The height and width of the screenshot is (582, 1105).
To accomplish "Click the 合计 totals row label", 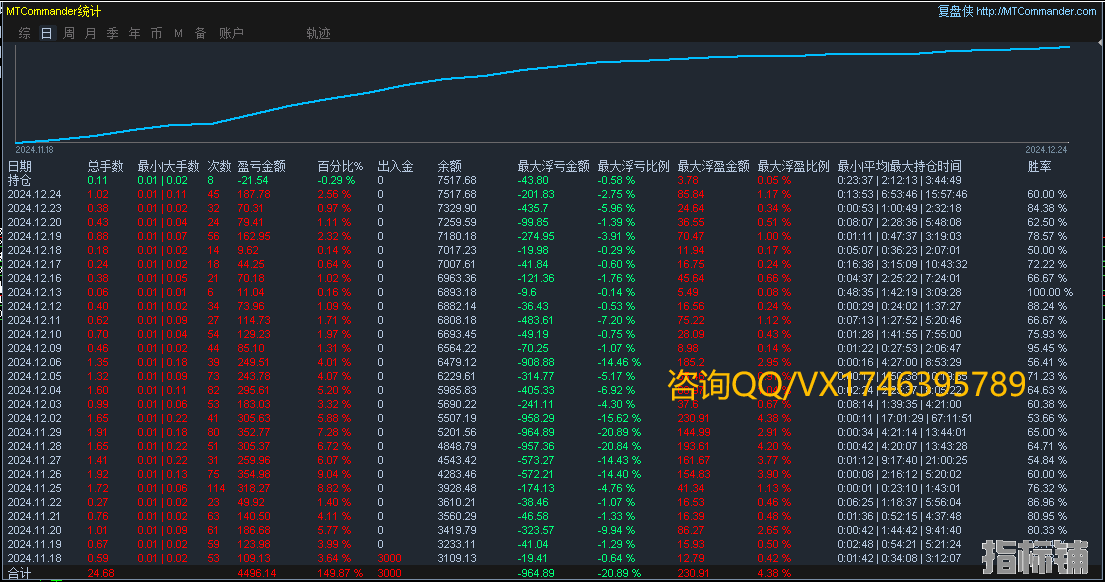I will (20, 574).
